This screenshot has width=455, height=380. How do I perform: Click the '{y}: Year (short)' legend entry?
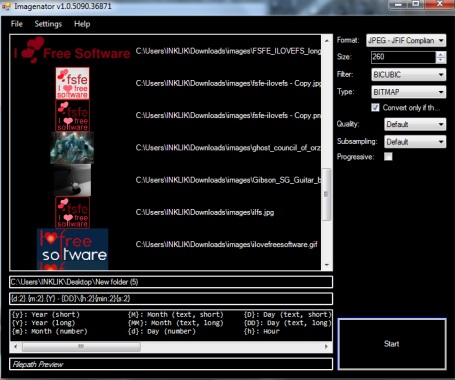pos(46,314)
